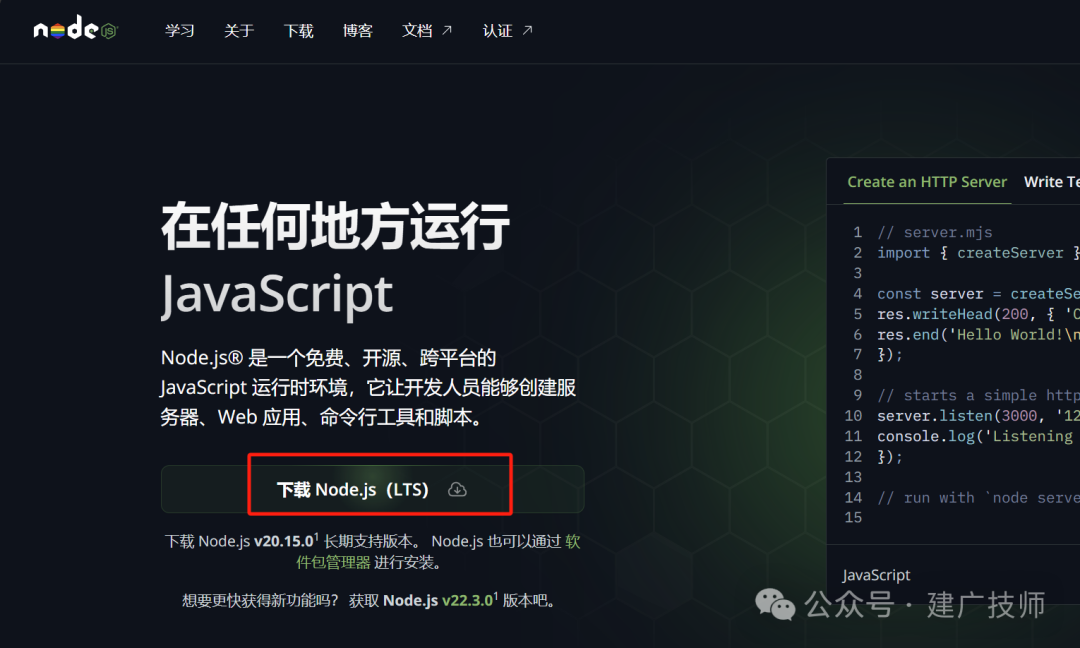The image size is (1080, 648).
Task: Click the server.listen(3000 code line
Action: tap(978, 416)
